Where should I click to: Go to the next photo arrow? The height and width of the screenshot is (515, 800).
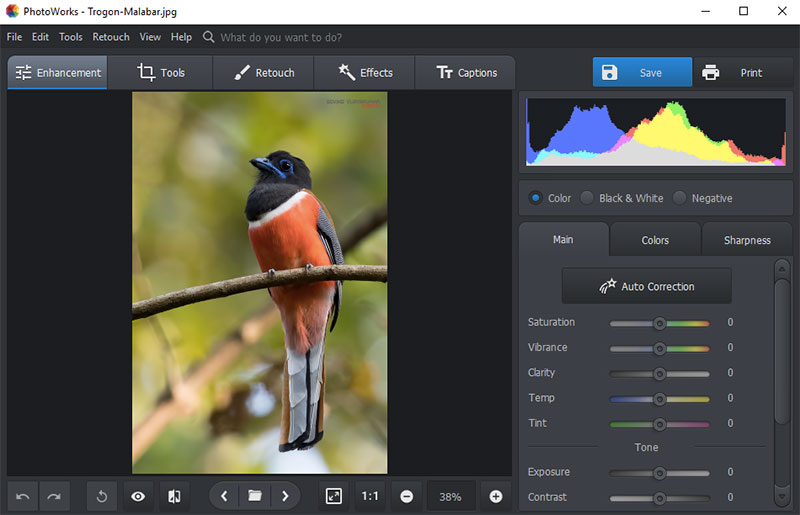pyautogui.click(x=285, y=496)
